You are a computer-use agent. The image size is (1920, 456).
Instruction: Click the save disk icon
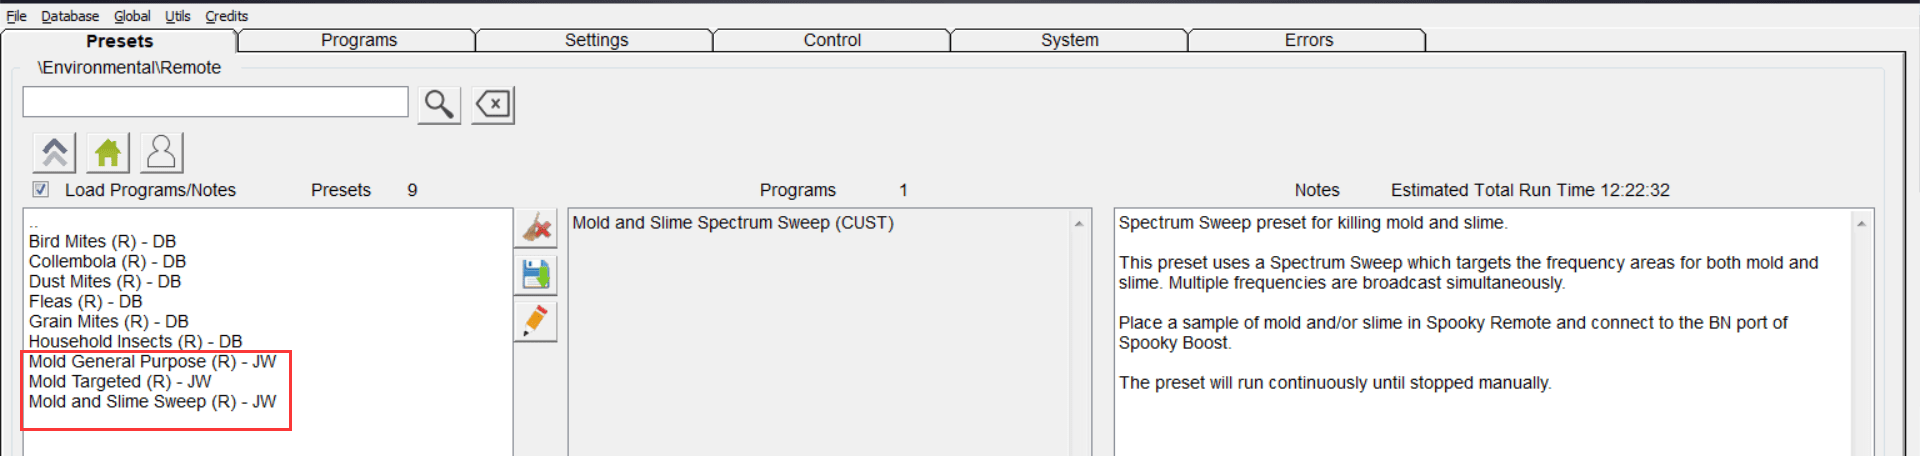coord(536,275)
